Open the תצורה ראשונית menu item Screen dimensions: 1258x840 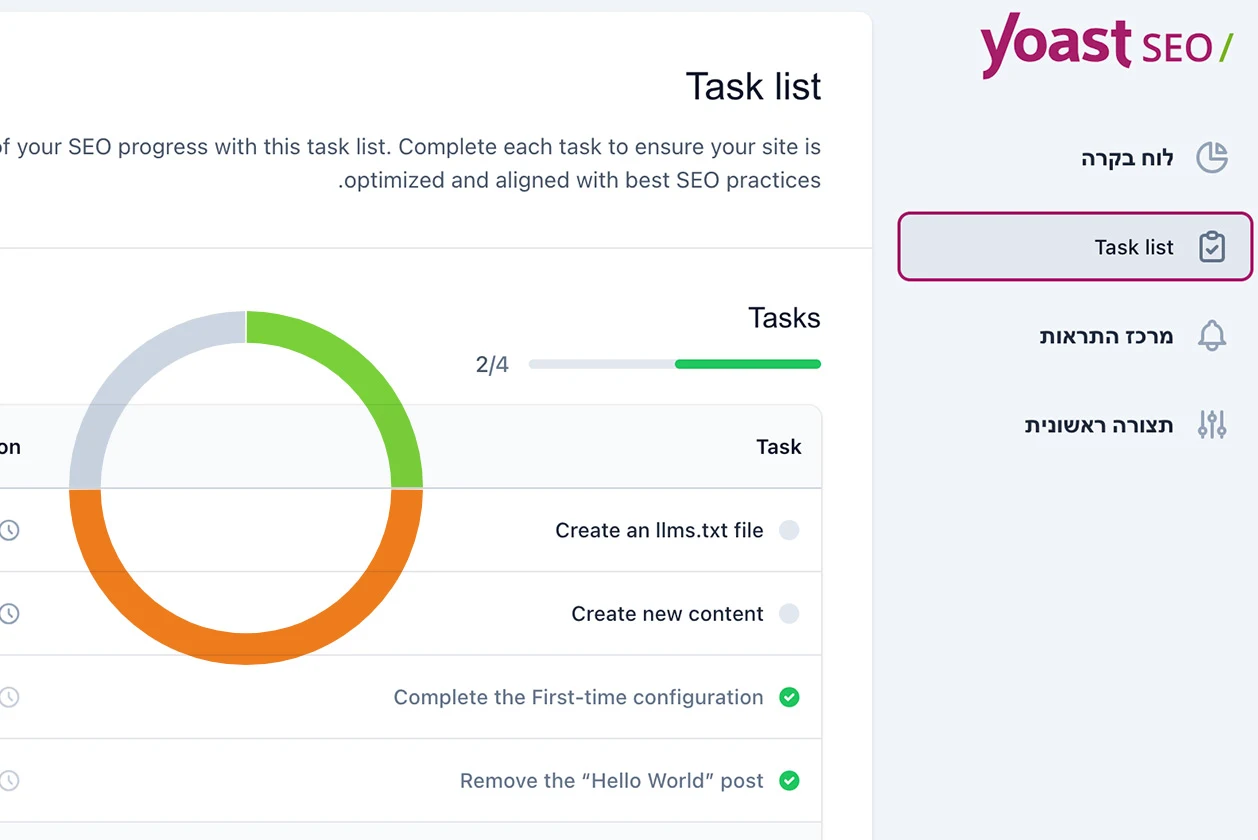[1099, 425]
